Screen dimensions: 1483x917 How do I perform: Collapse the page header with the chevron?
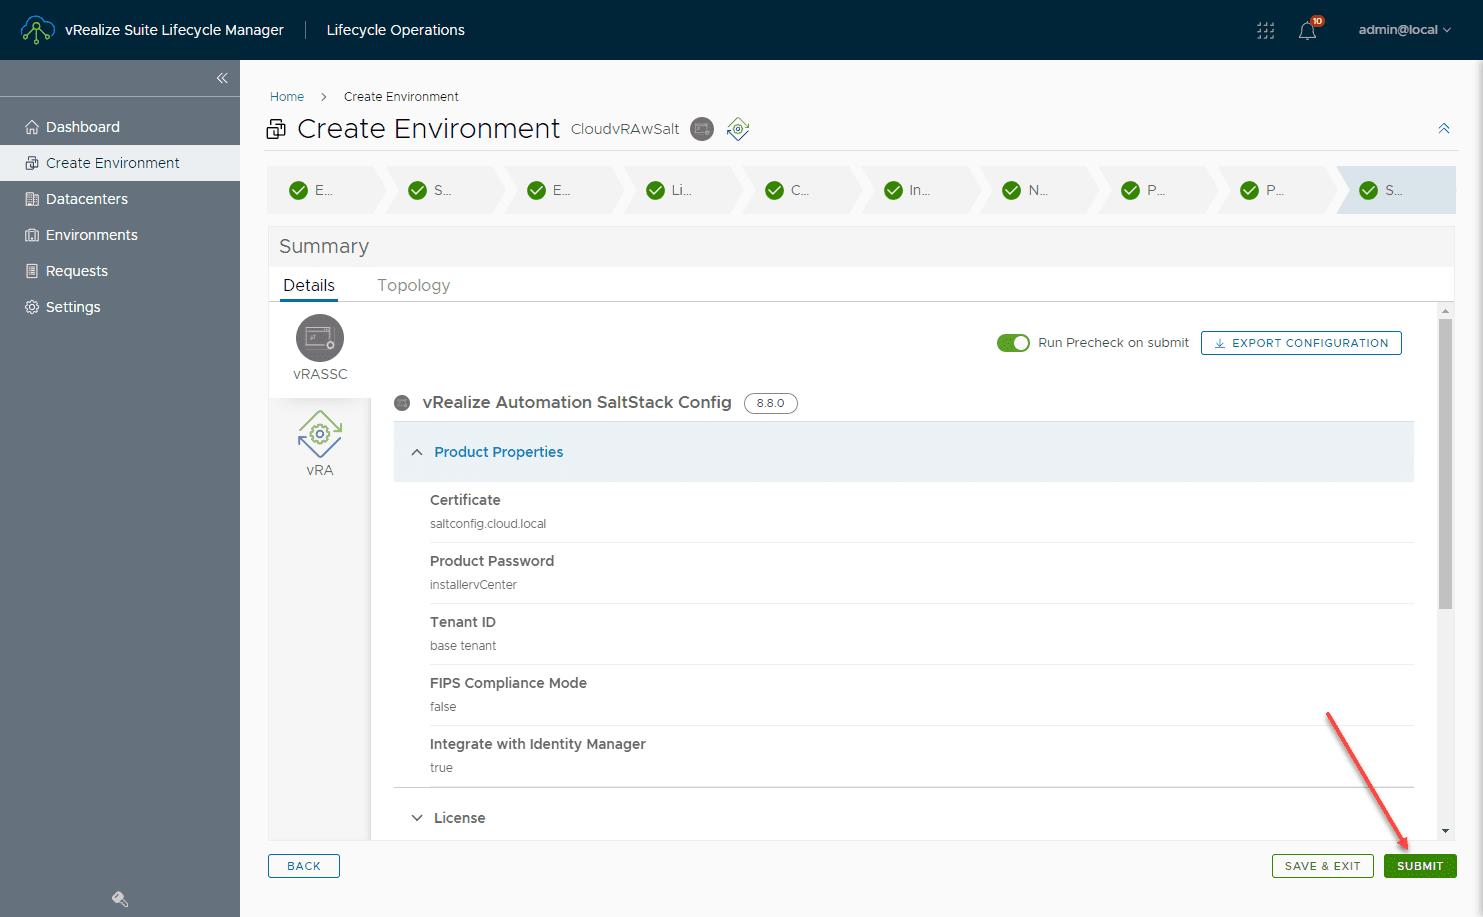(x=1444, y=128)
